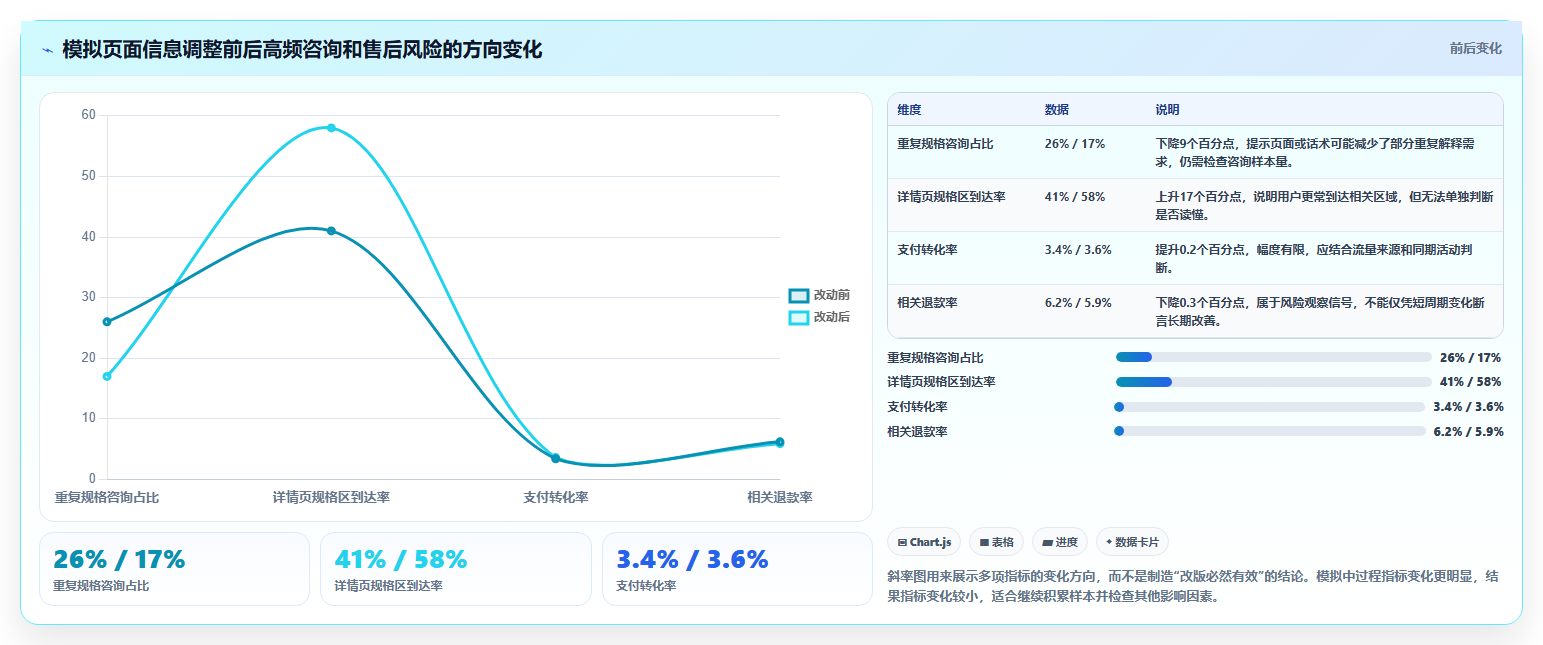Select the 数据卡片 chip
Screen dimensions: 1543x645
pyautogui.click(x=1132, y=542)
